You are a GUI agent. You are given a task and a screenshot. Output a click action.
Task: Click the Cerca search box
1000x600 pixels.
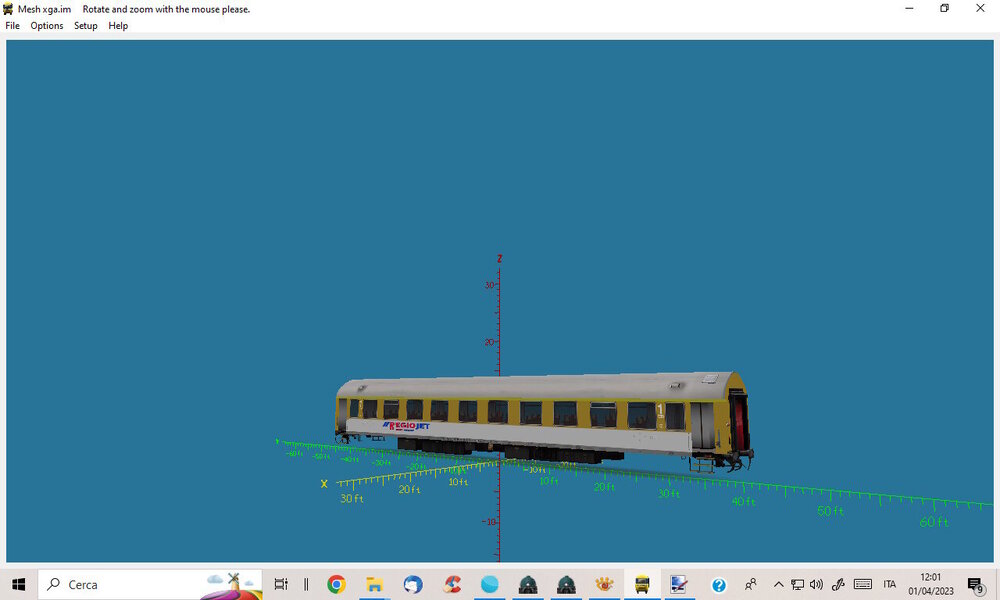coord(151,584)
